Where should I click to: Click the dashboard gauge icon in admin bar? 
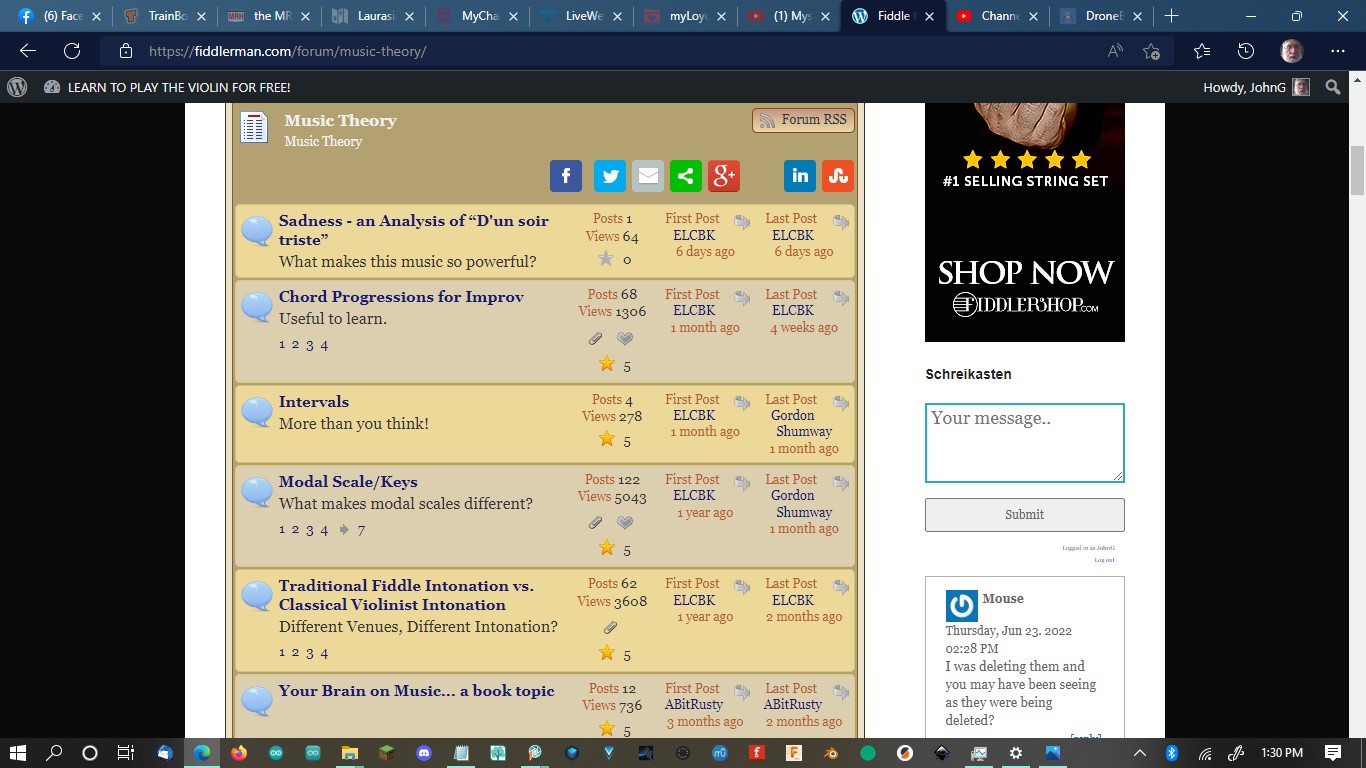[x=52, y=87]
